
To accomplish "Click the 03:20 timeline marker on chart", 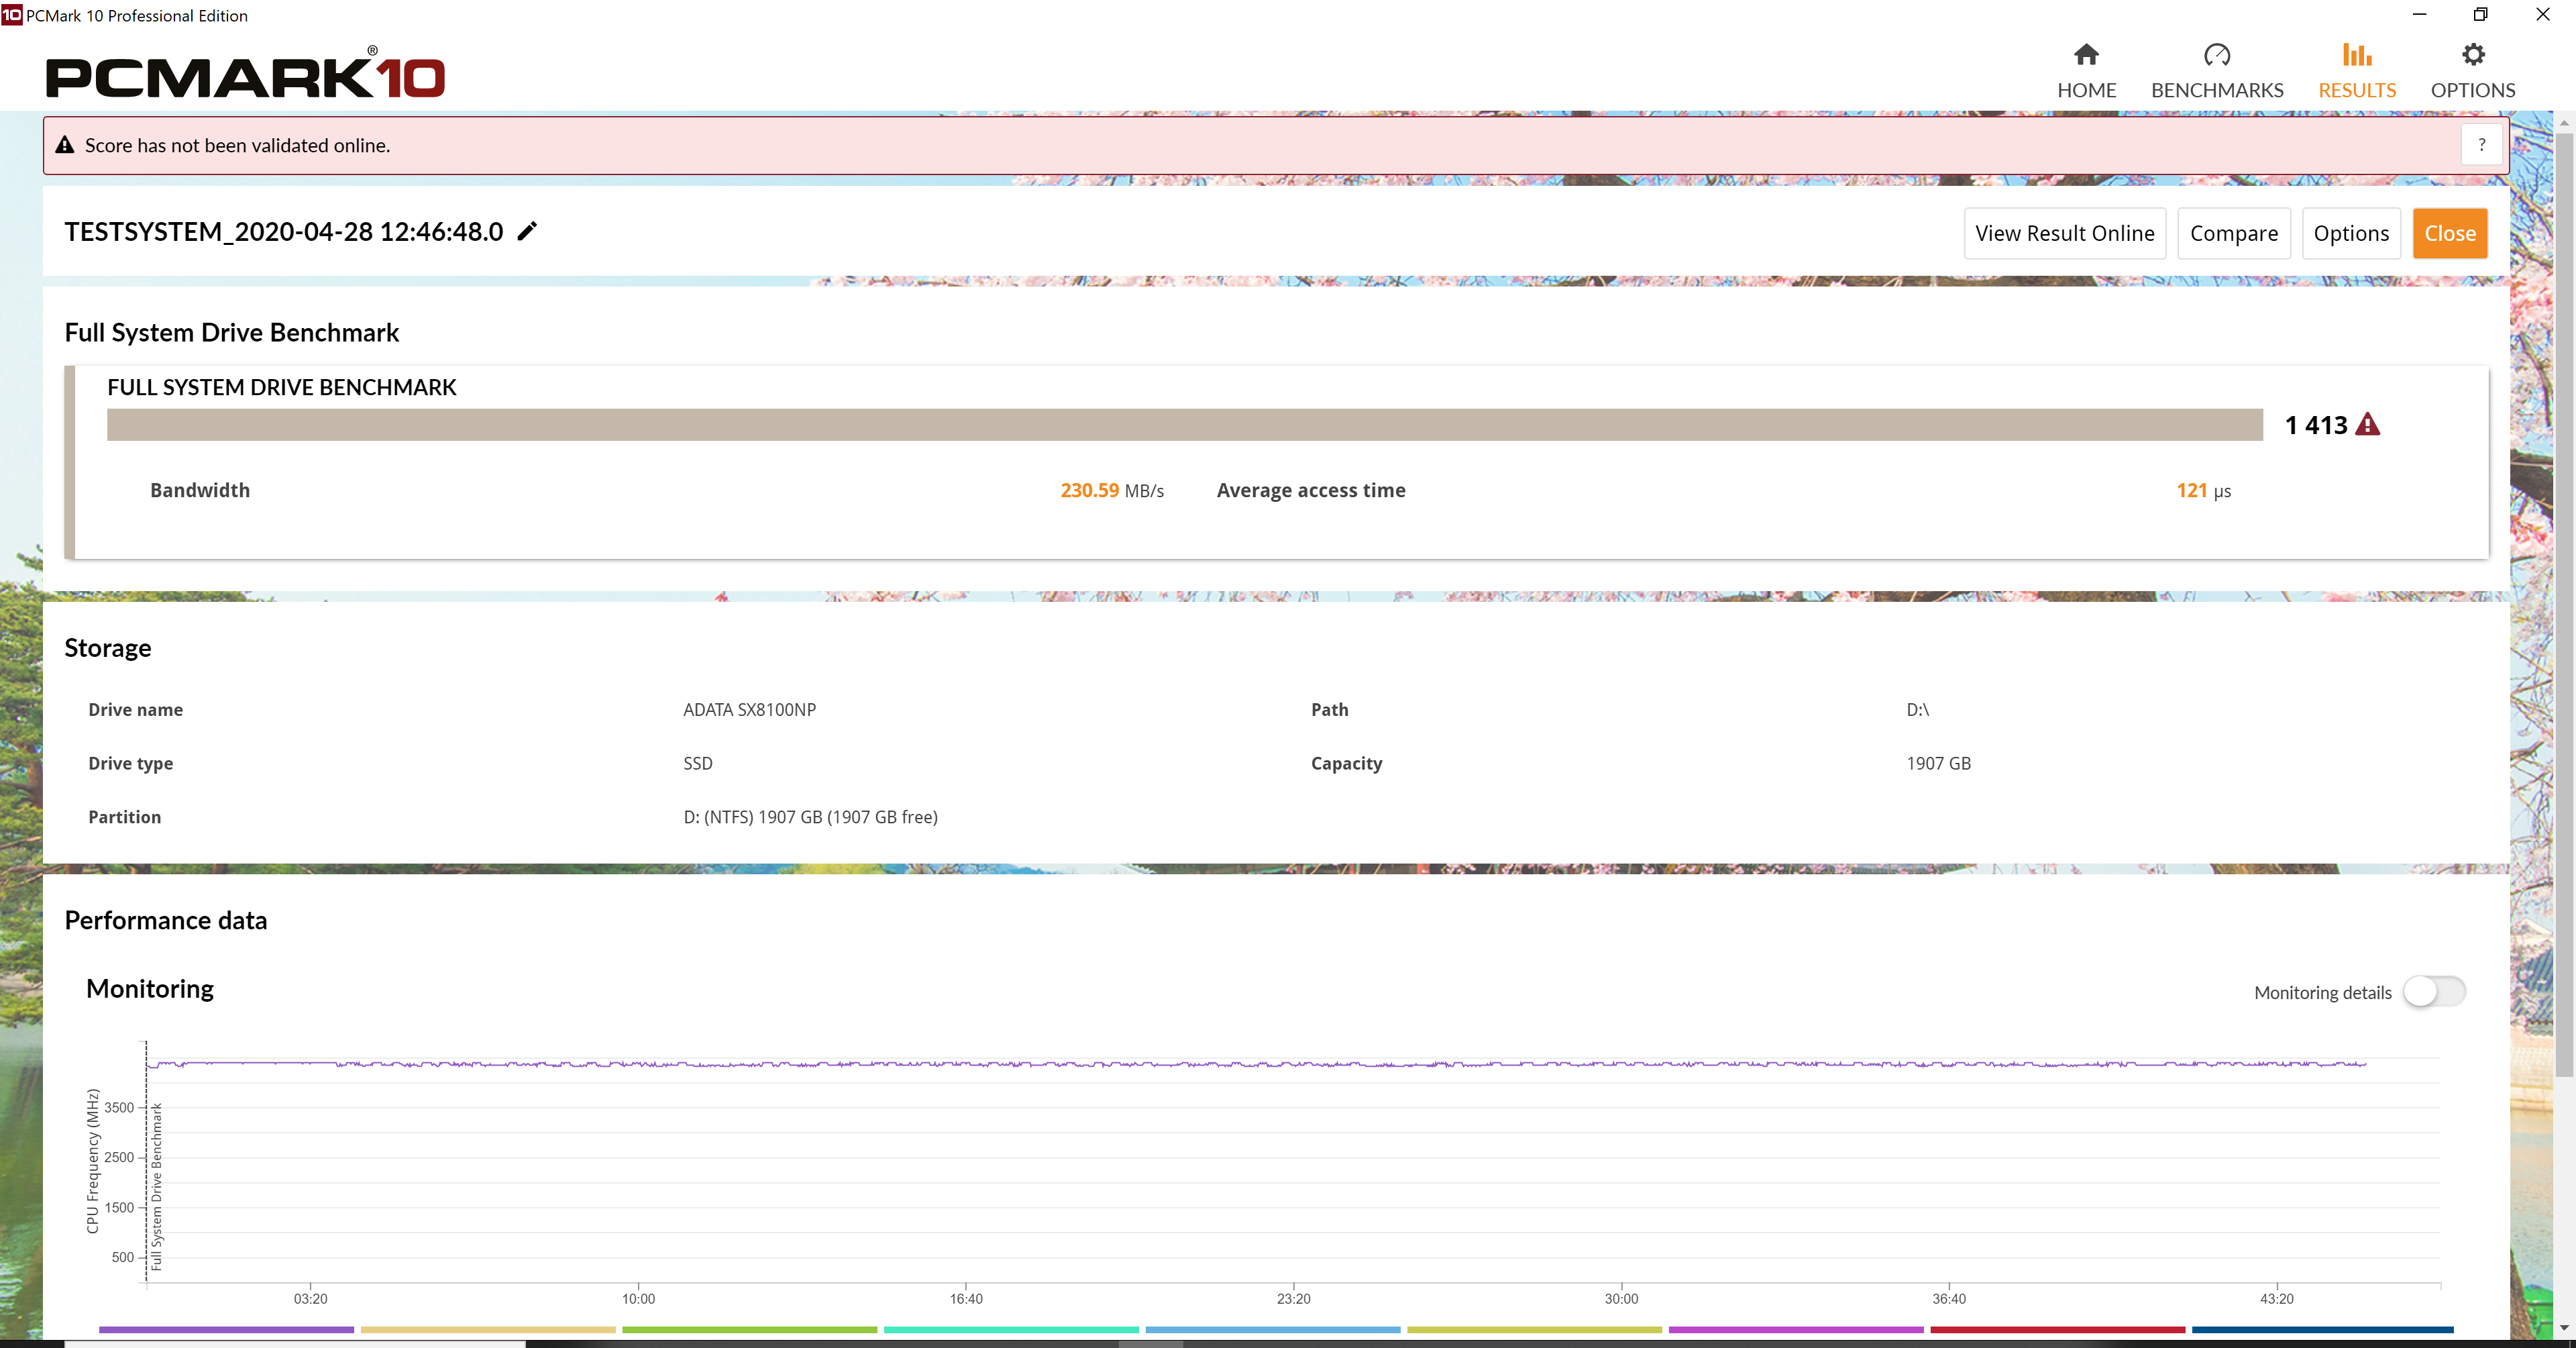I will pos(310,1298).
